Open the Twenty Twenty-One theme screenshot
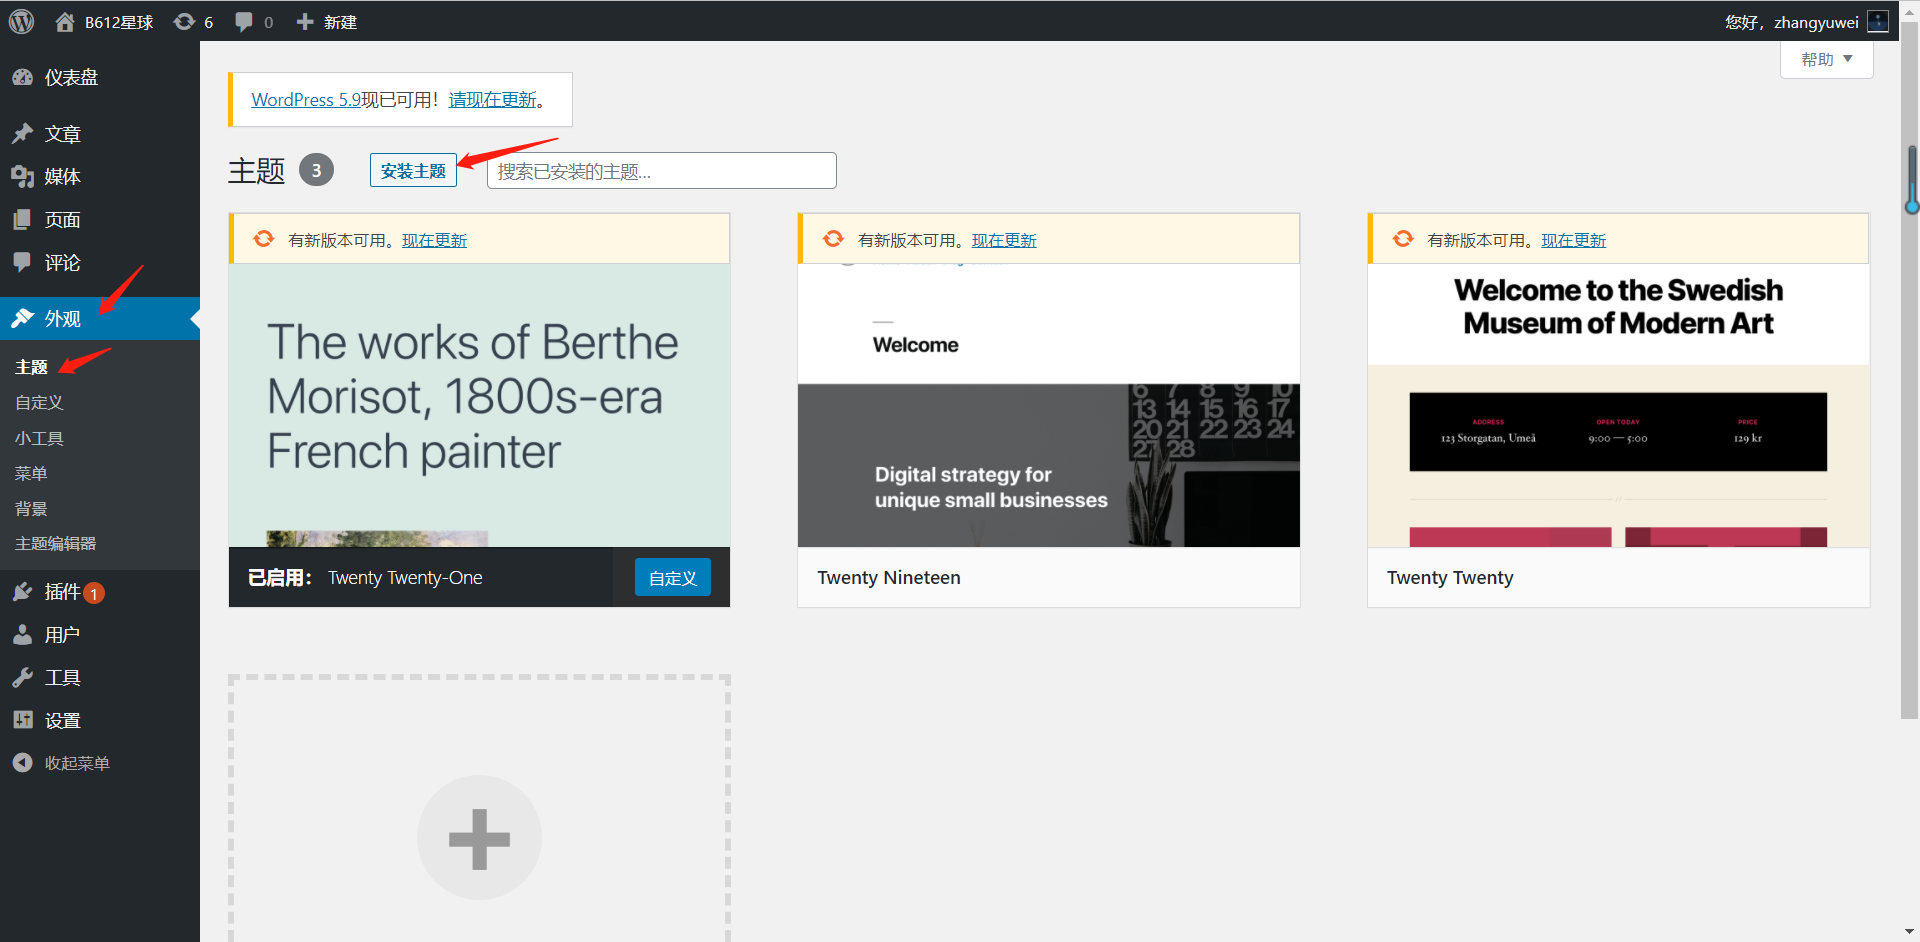 coord(479,405)
